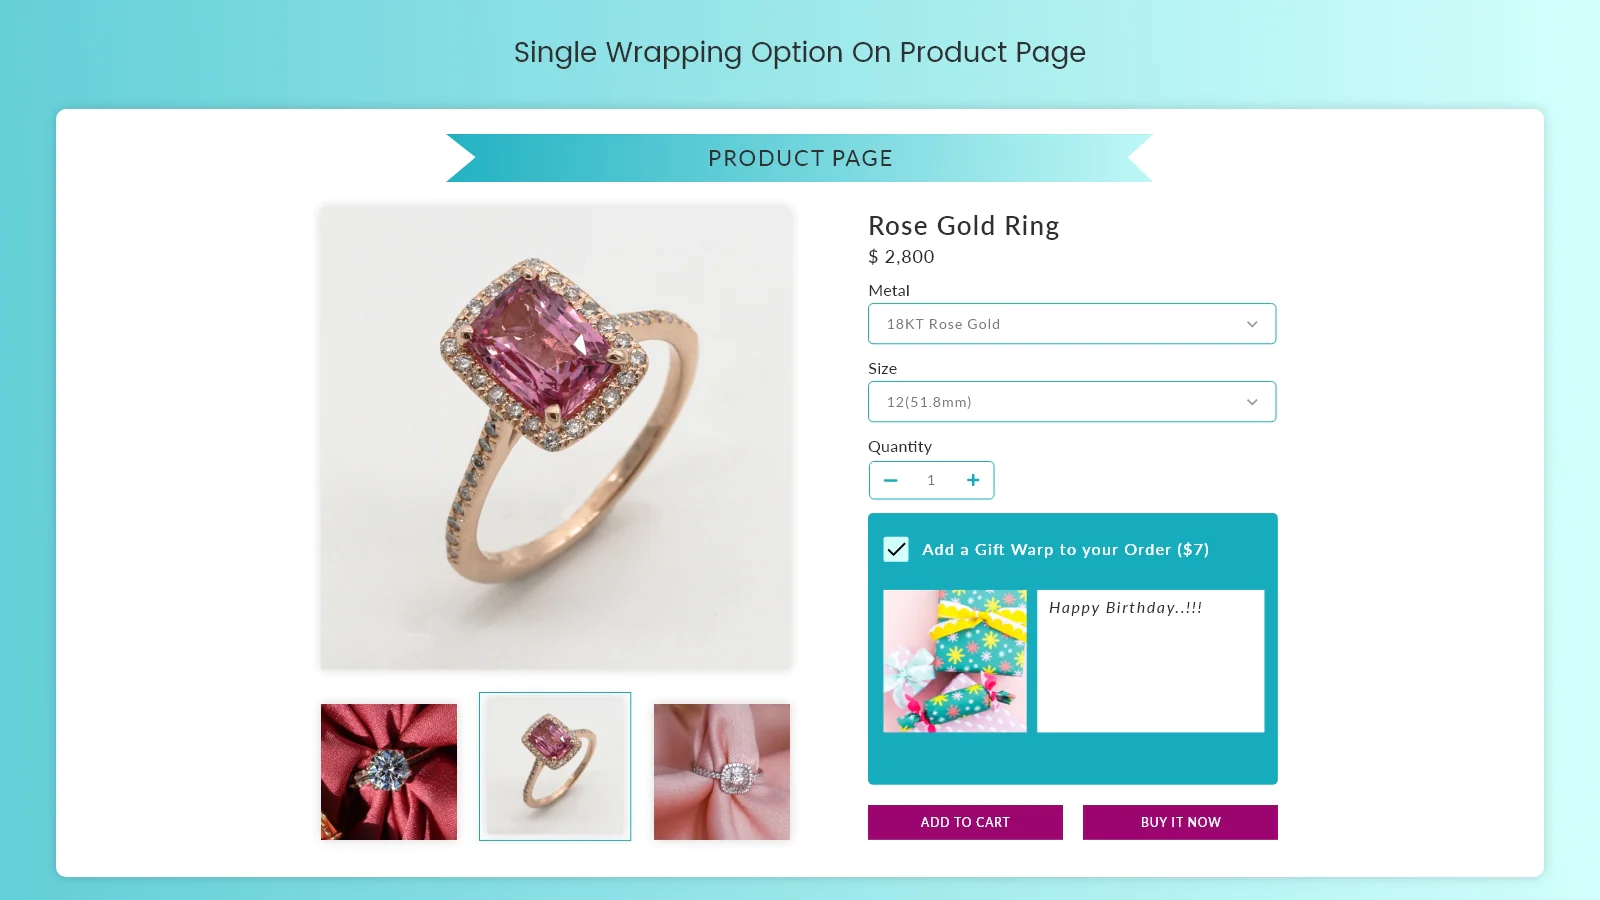Click the BUY IT NOW button

click(x=1180, y=822)
